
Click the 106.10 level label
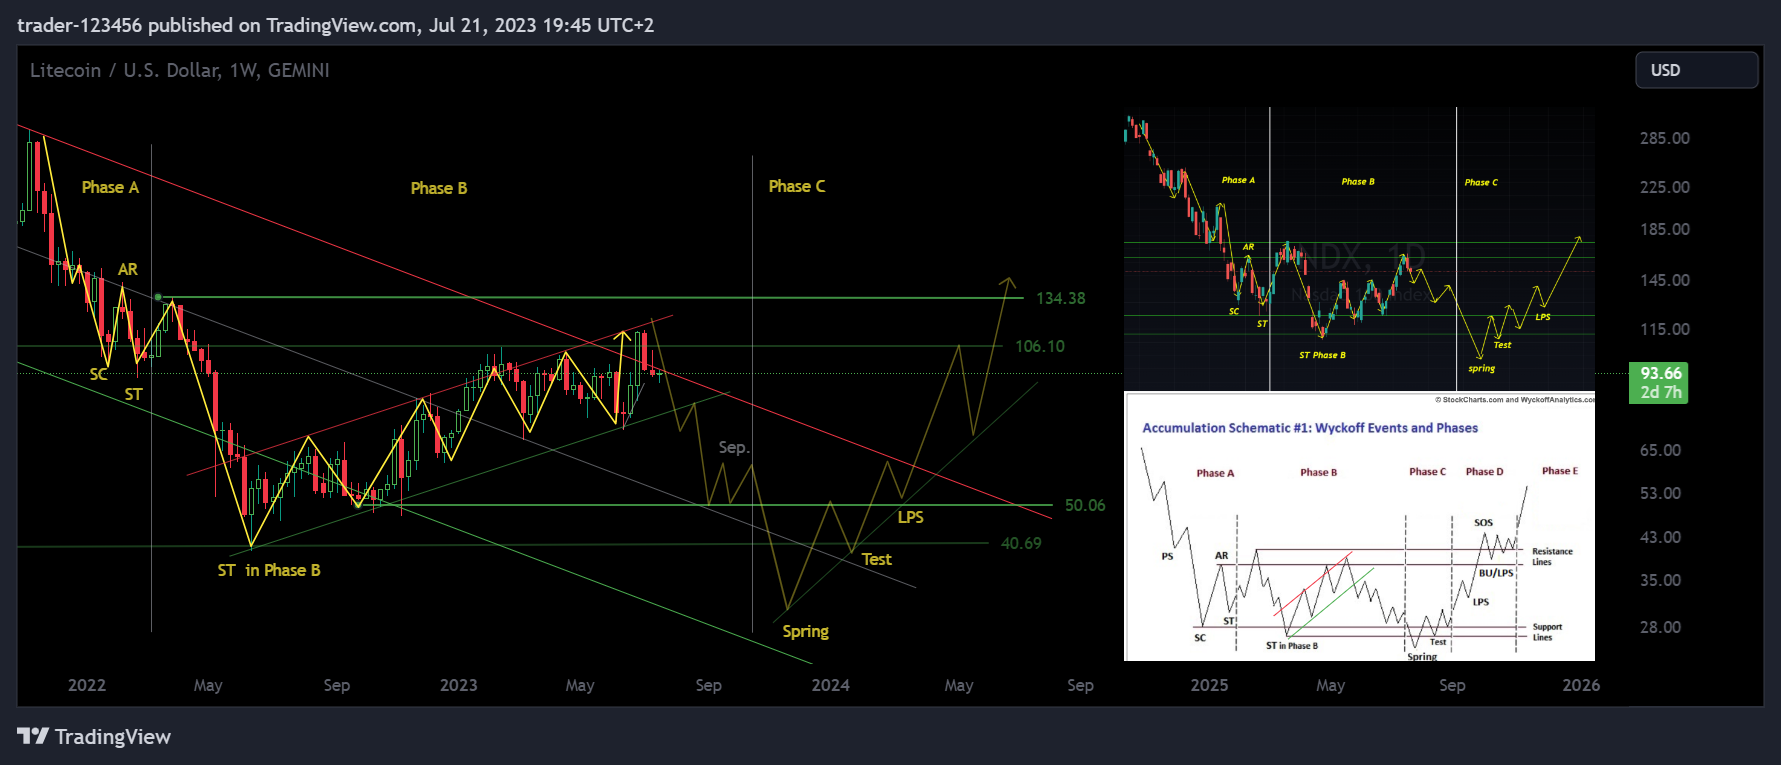(x=1040, y=346)
